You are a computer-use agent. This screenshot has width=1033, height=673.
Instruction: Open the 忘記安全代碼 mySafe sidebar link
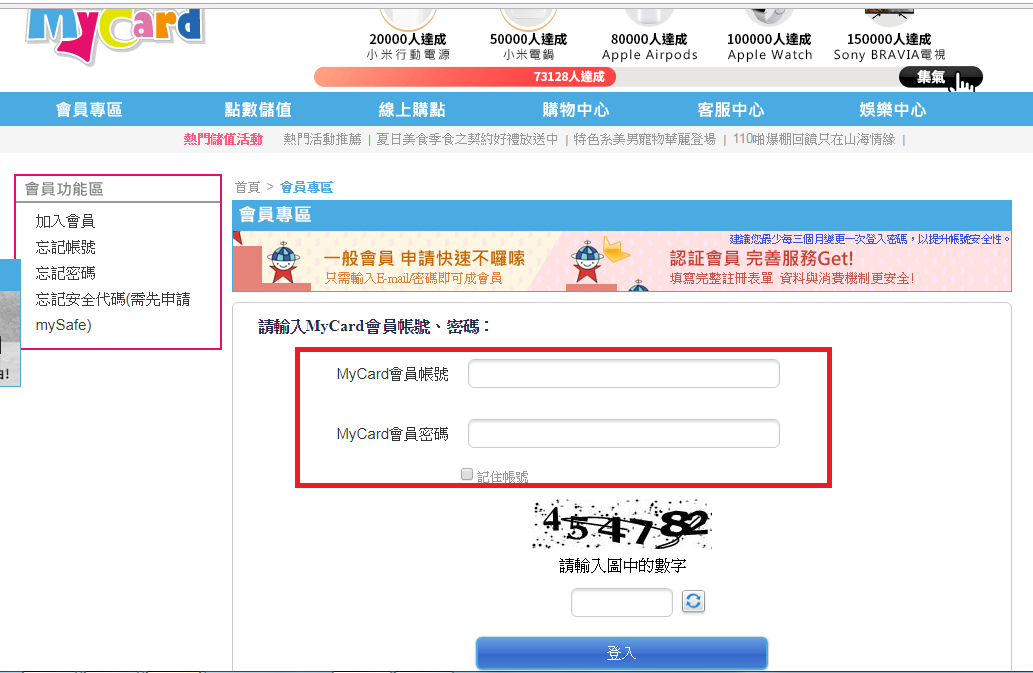tap(113, 312)
